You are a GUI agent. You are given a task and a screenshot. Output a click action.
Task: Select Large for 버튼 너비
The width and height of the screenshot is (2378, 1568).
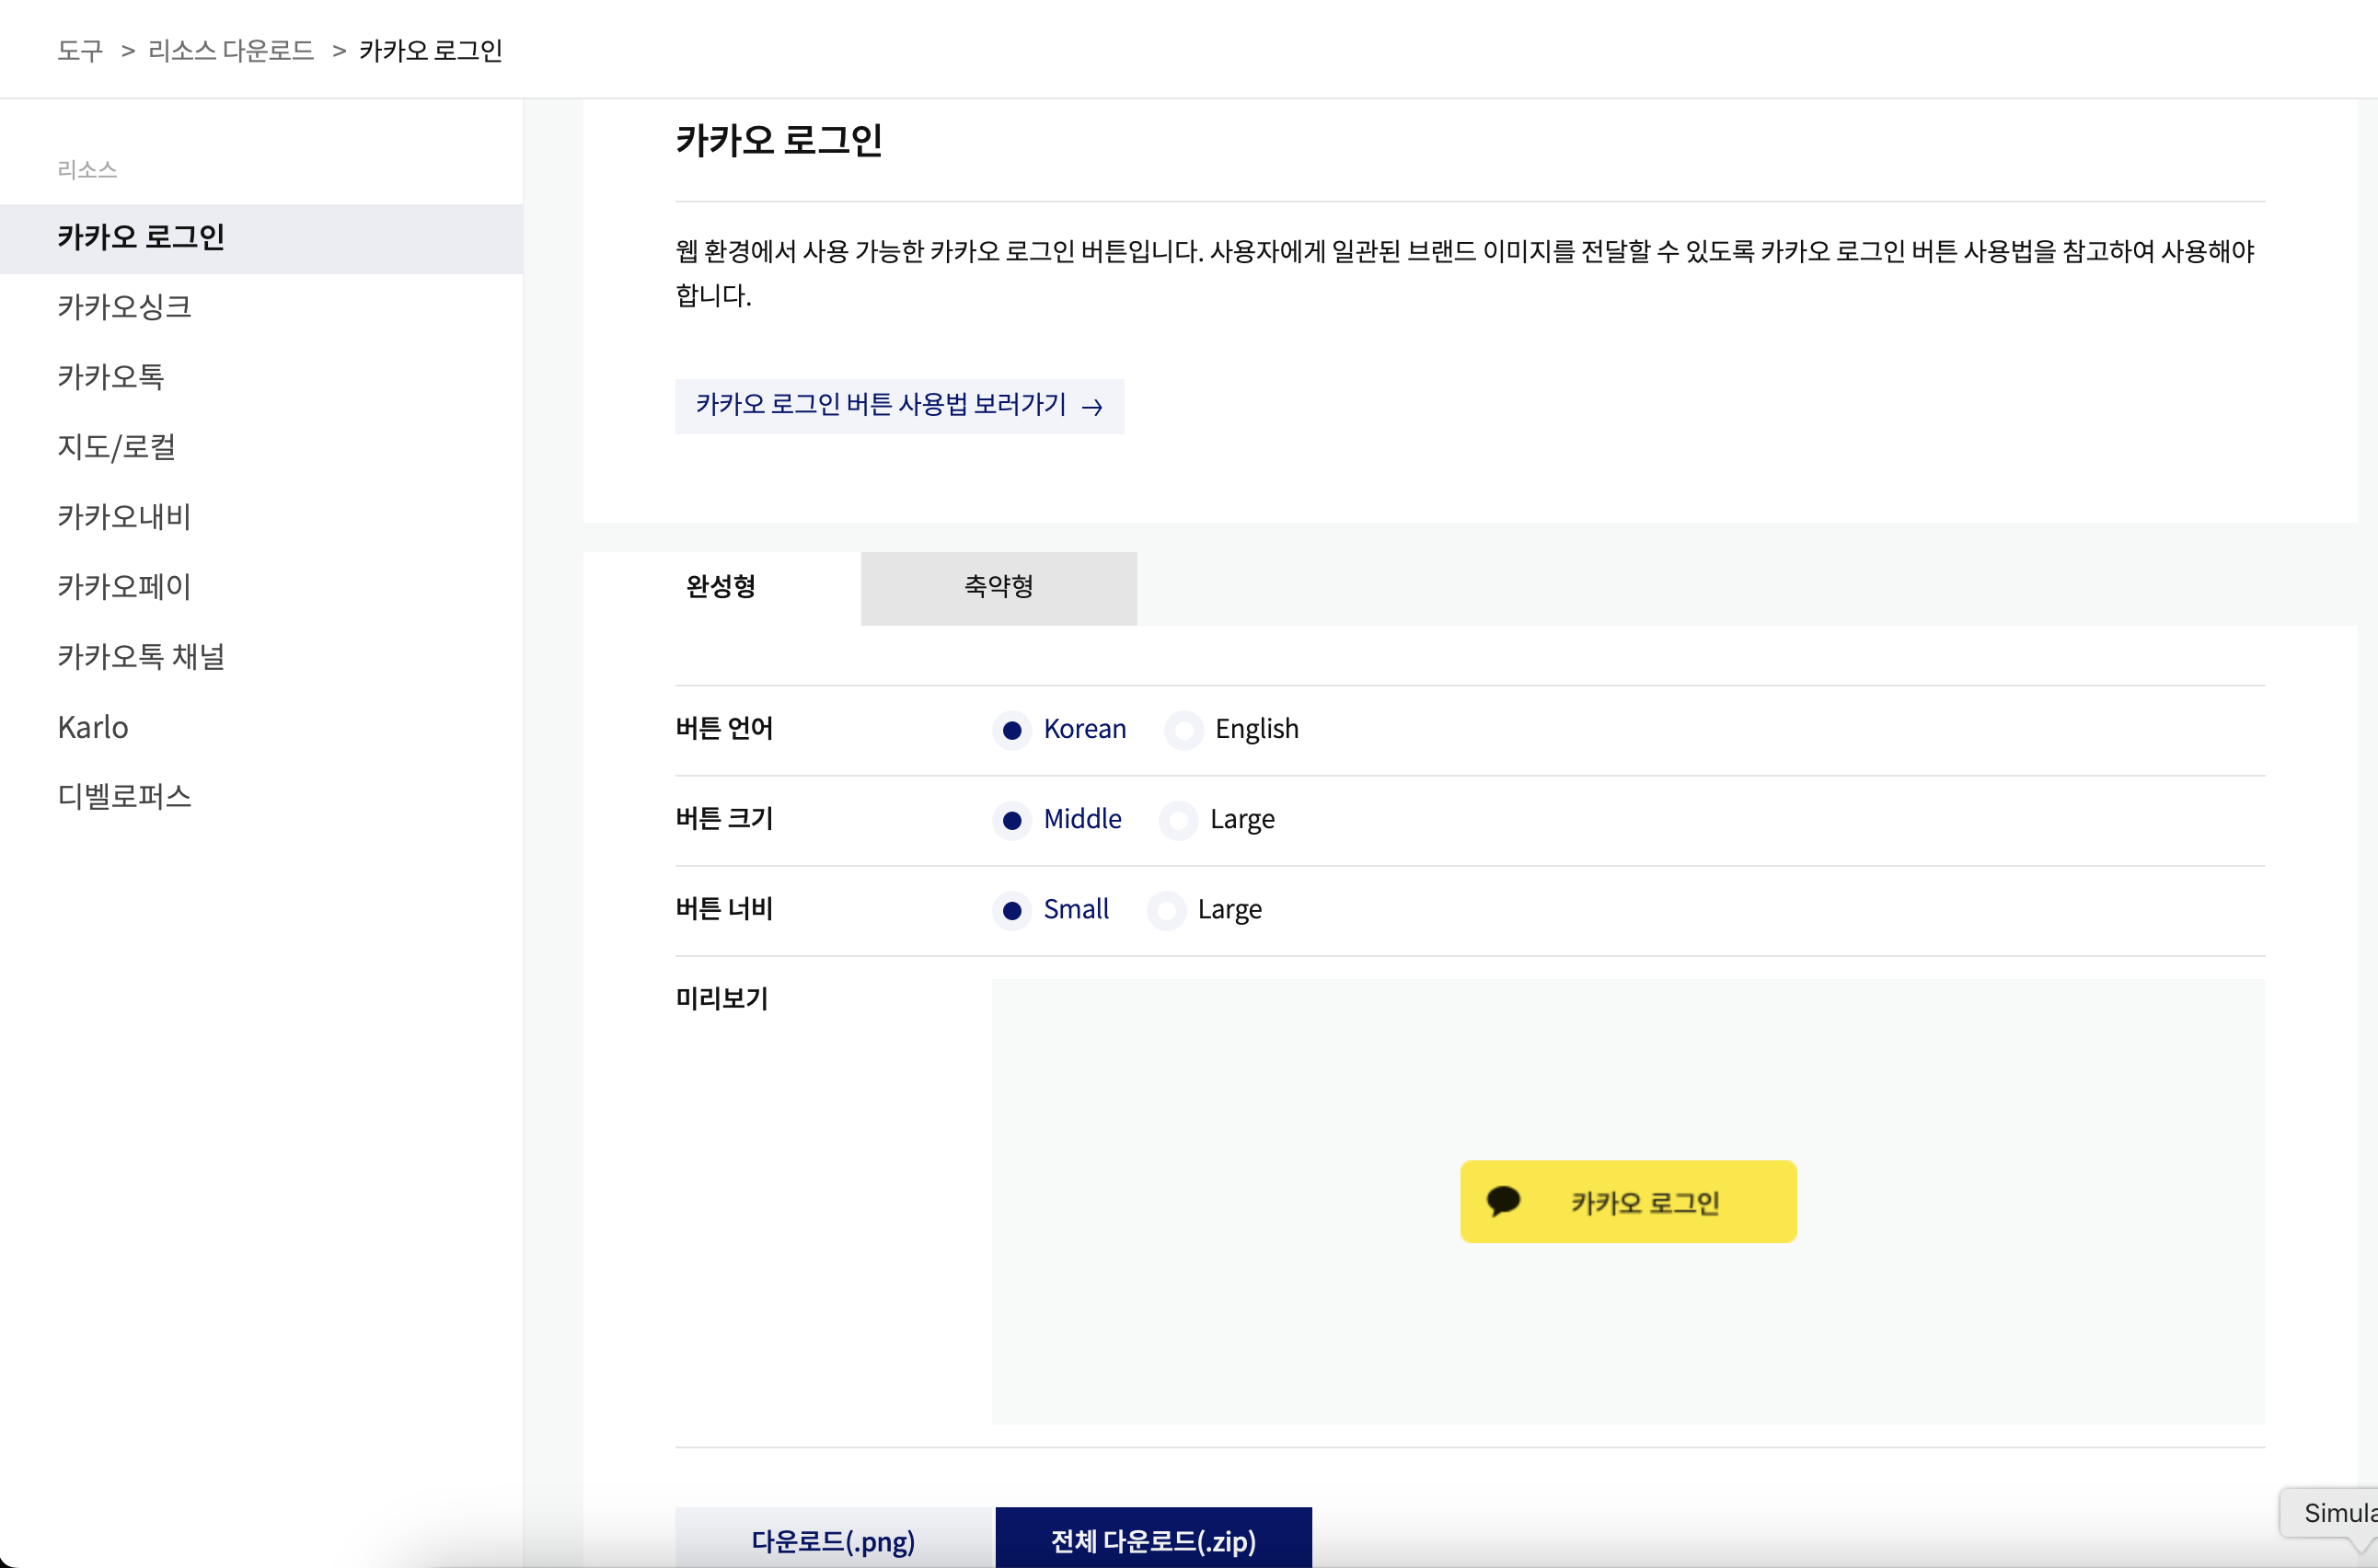coord(1167,910)
